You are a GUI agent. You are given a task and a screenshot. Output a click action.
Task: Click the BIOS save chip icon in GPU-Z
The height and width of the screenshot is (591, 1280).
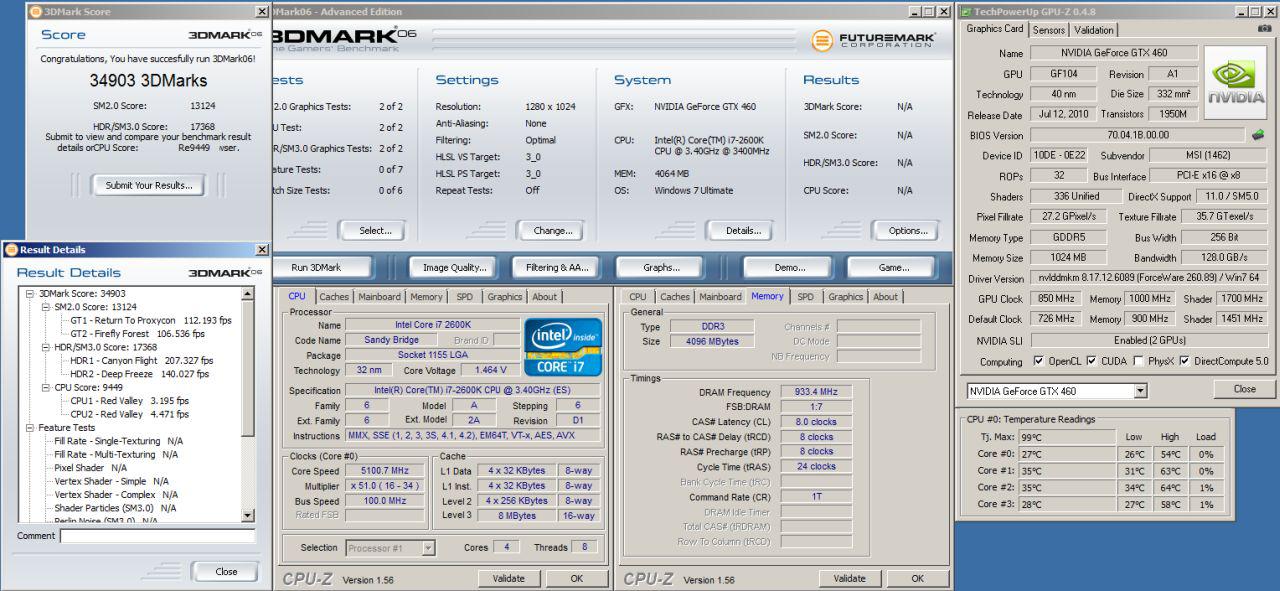[x=1257, y=135]
